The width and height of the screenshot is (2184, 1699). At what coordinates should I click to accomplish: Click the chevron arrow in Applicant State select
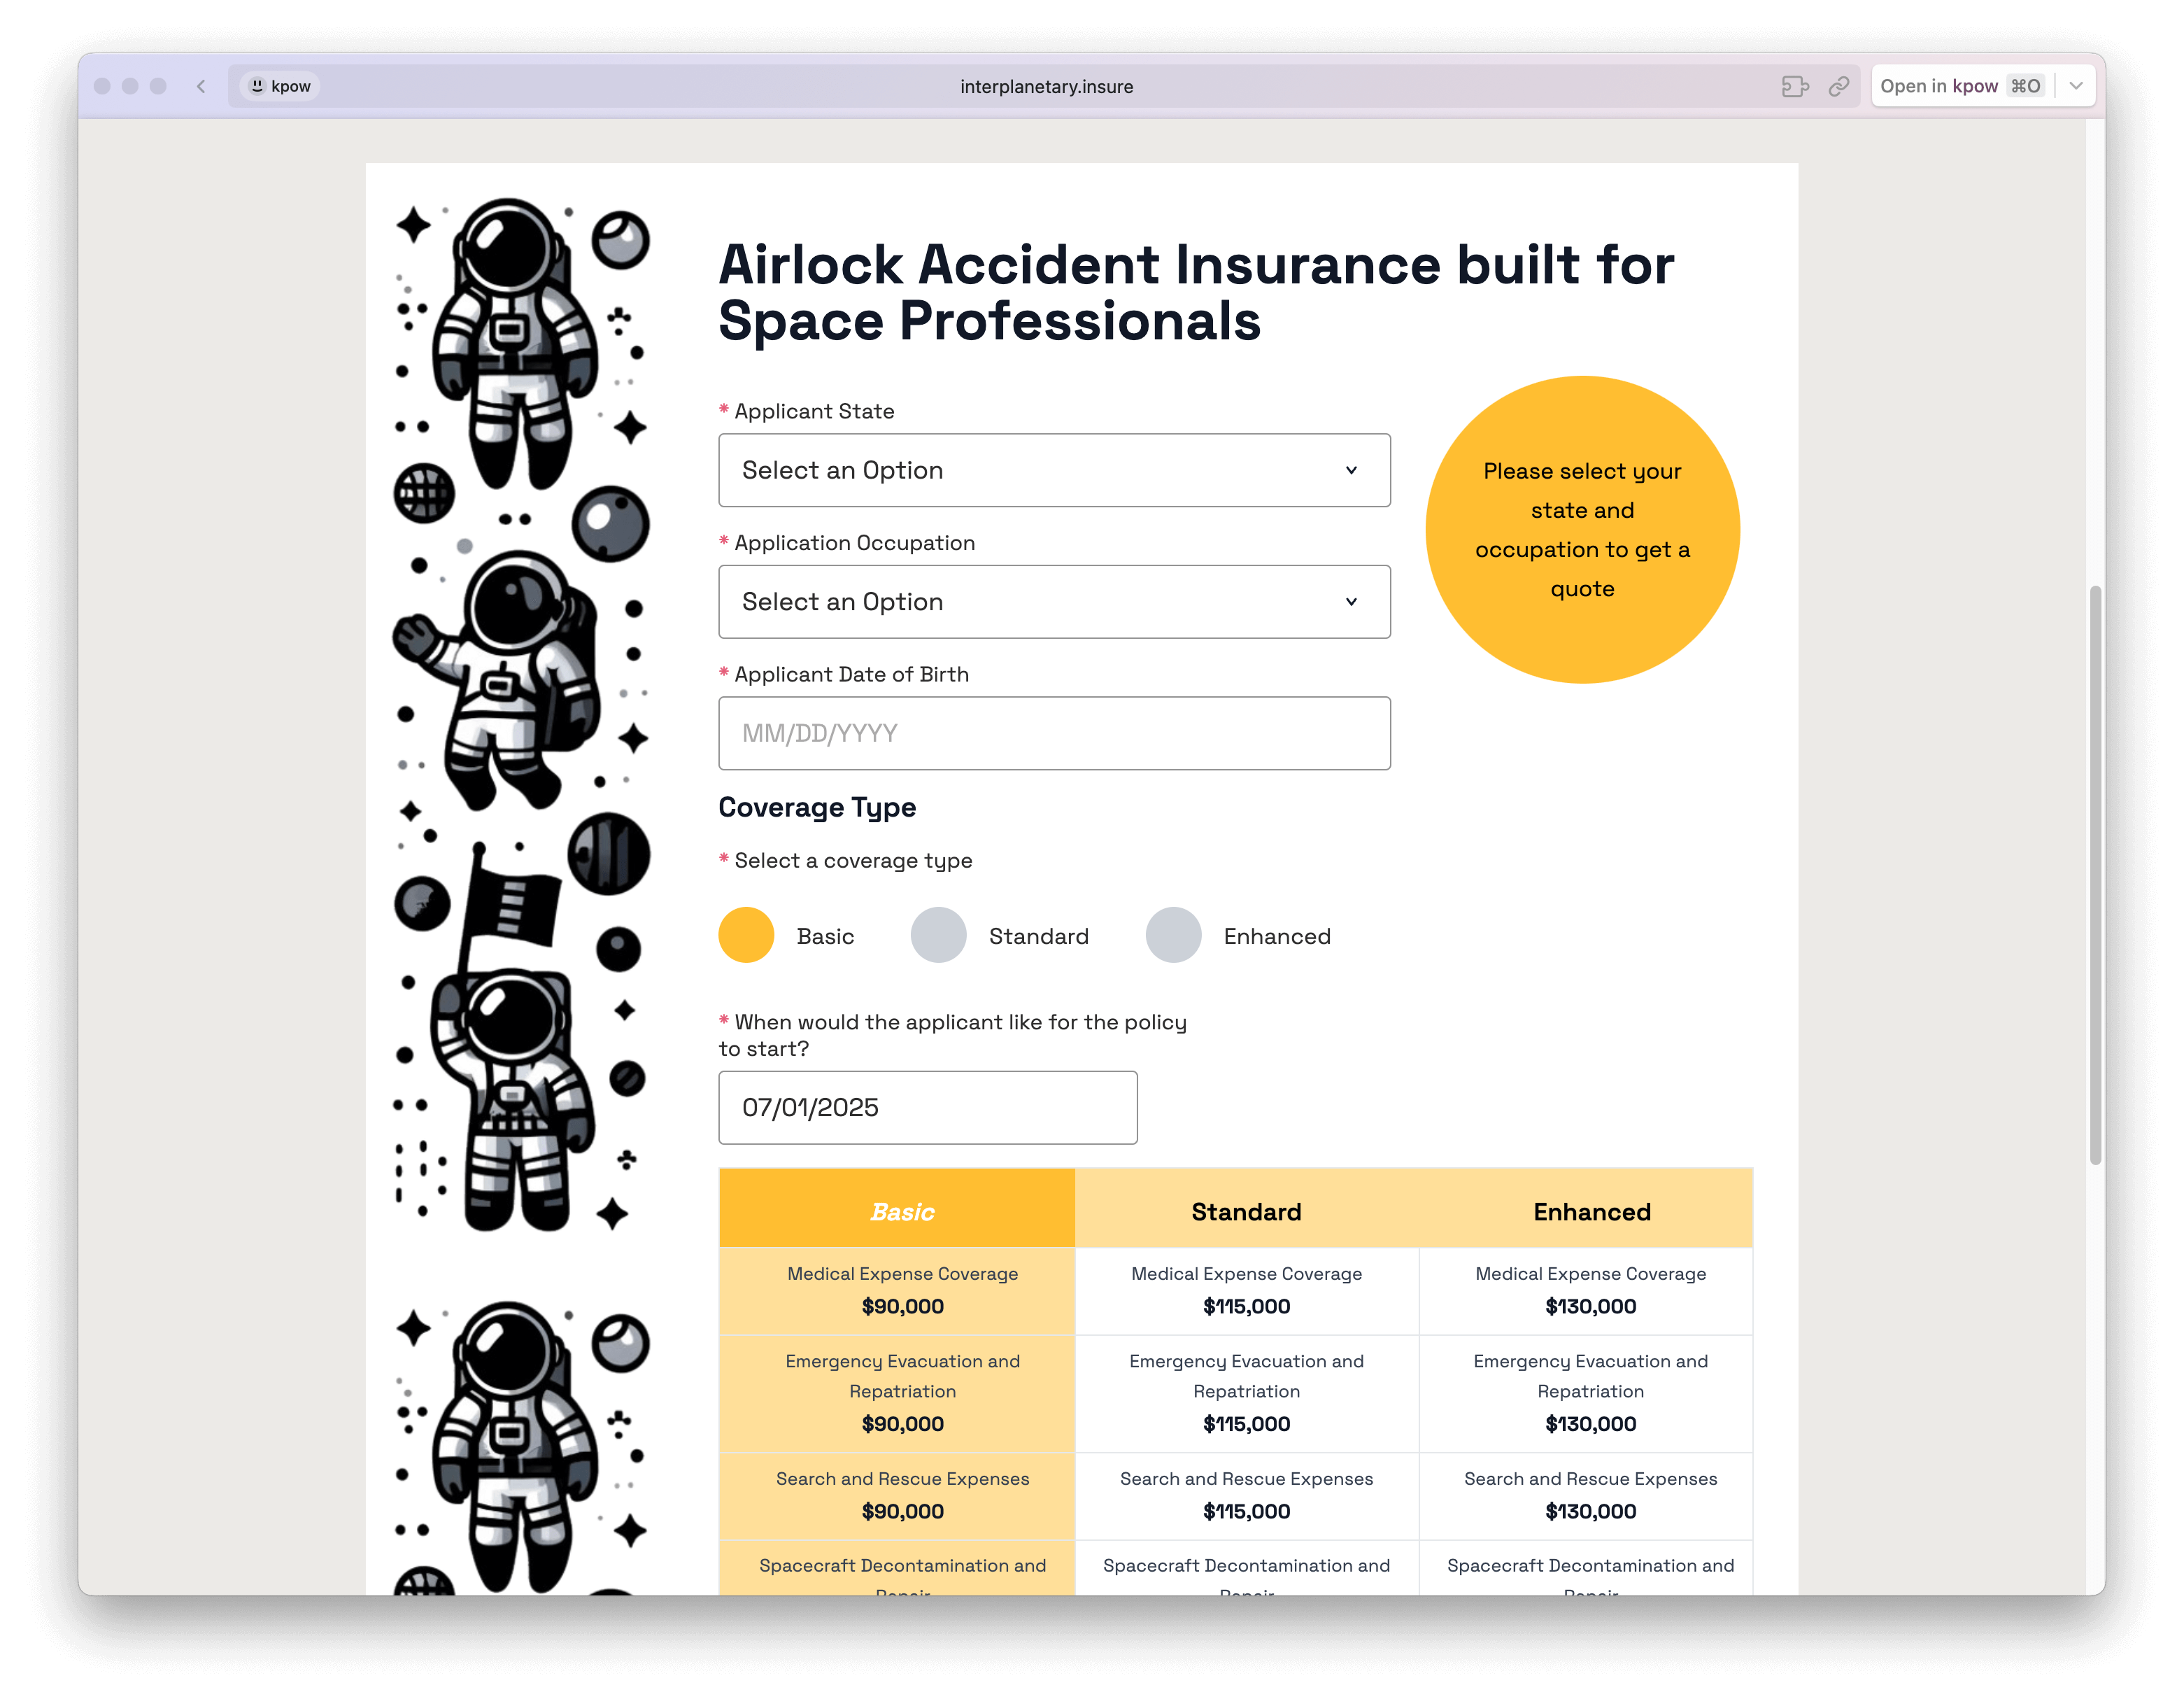point(1351,470)
